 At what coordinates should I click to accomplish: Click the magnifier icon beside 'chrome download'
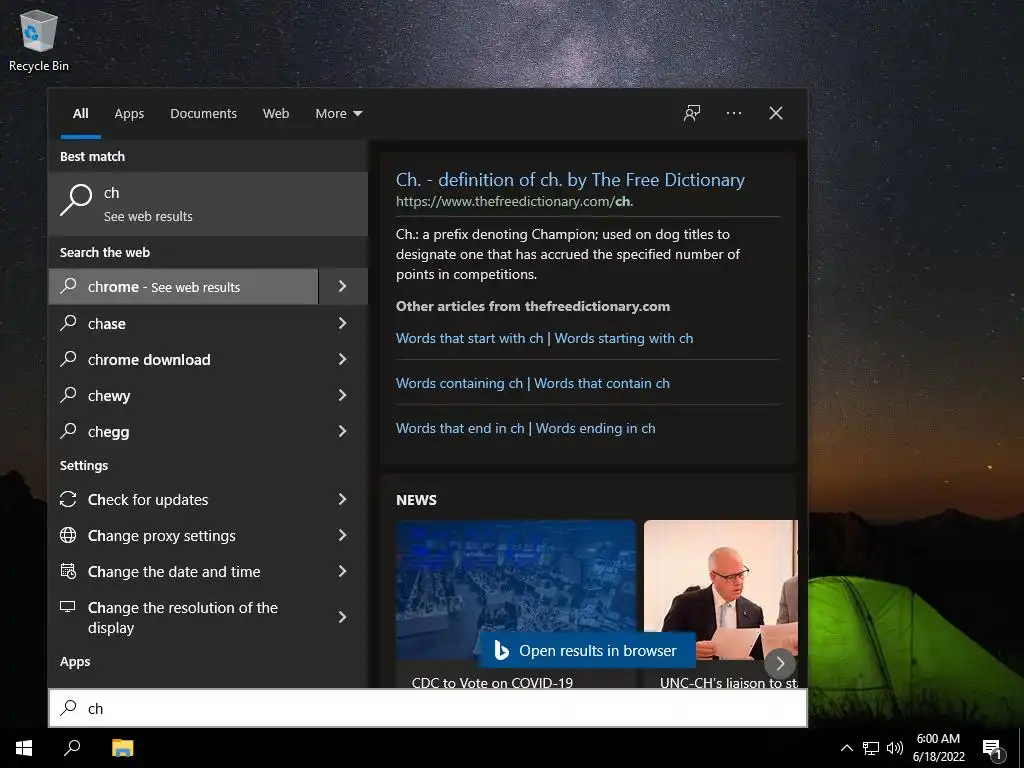[x=69, y=359]
